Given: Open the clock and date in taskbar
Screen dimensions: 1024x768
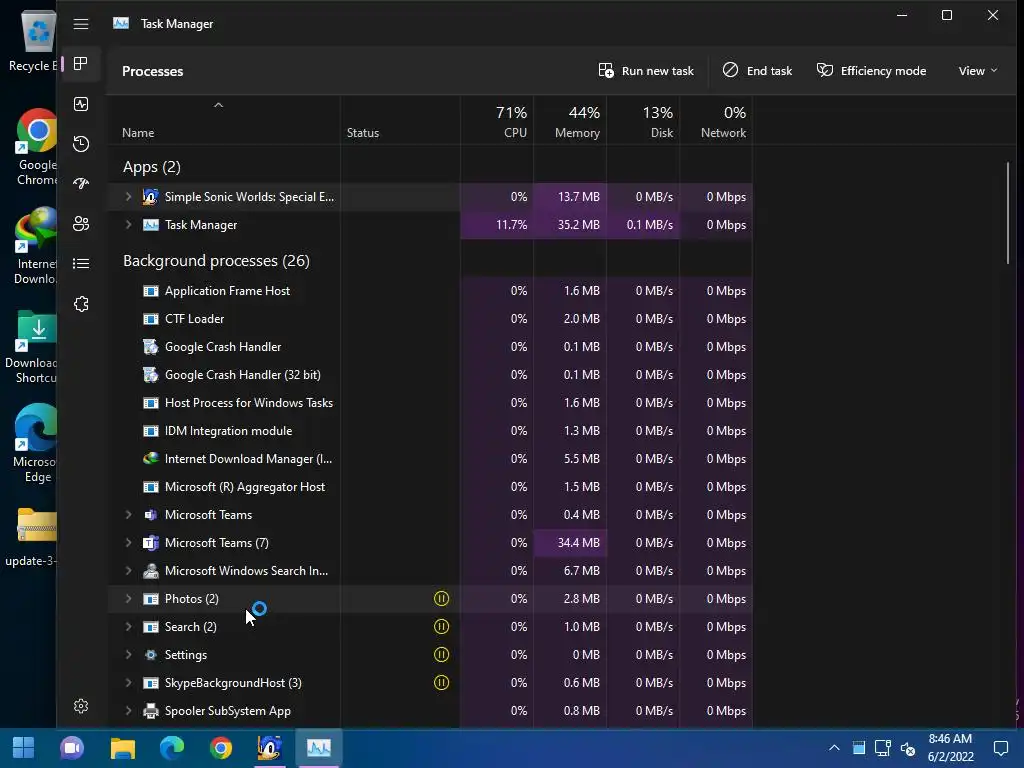Looking at the screenshot, I should click(x=950, y=748).
